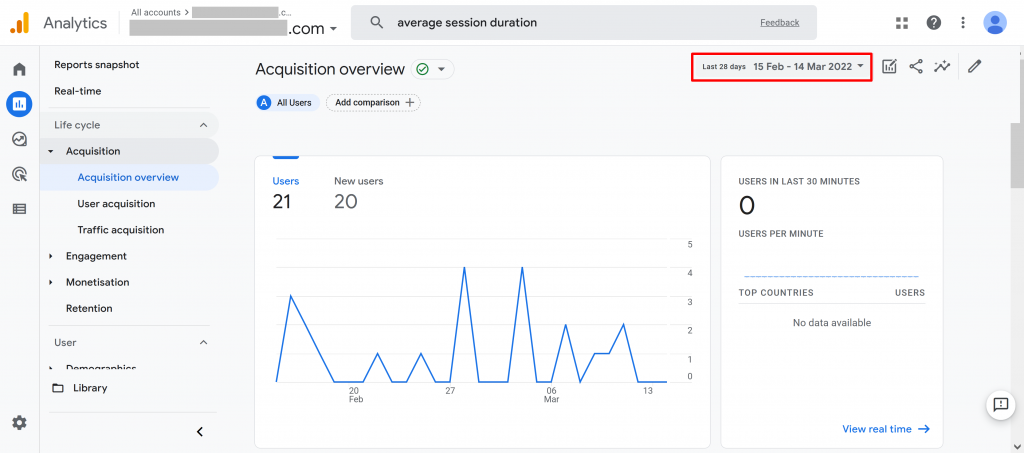This screenshot has width=1024, height=453.
Task: Expand the Monetisation tree item
Action: [50, 282]
